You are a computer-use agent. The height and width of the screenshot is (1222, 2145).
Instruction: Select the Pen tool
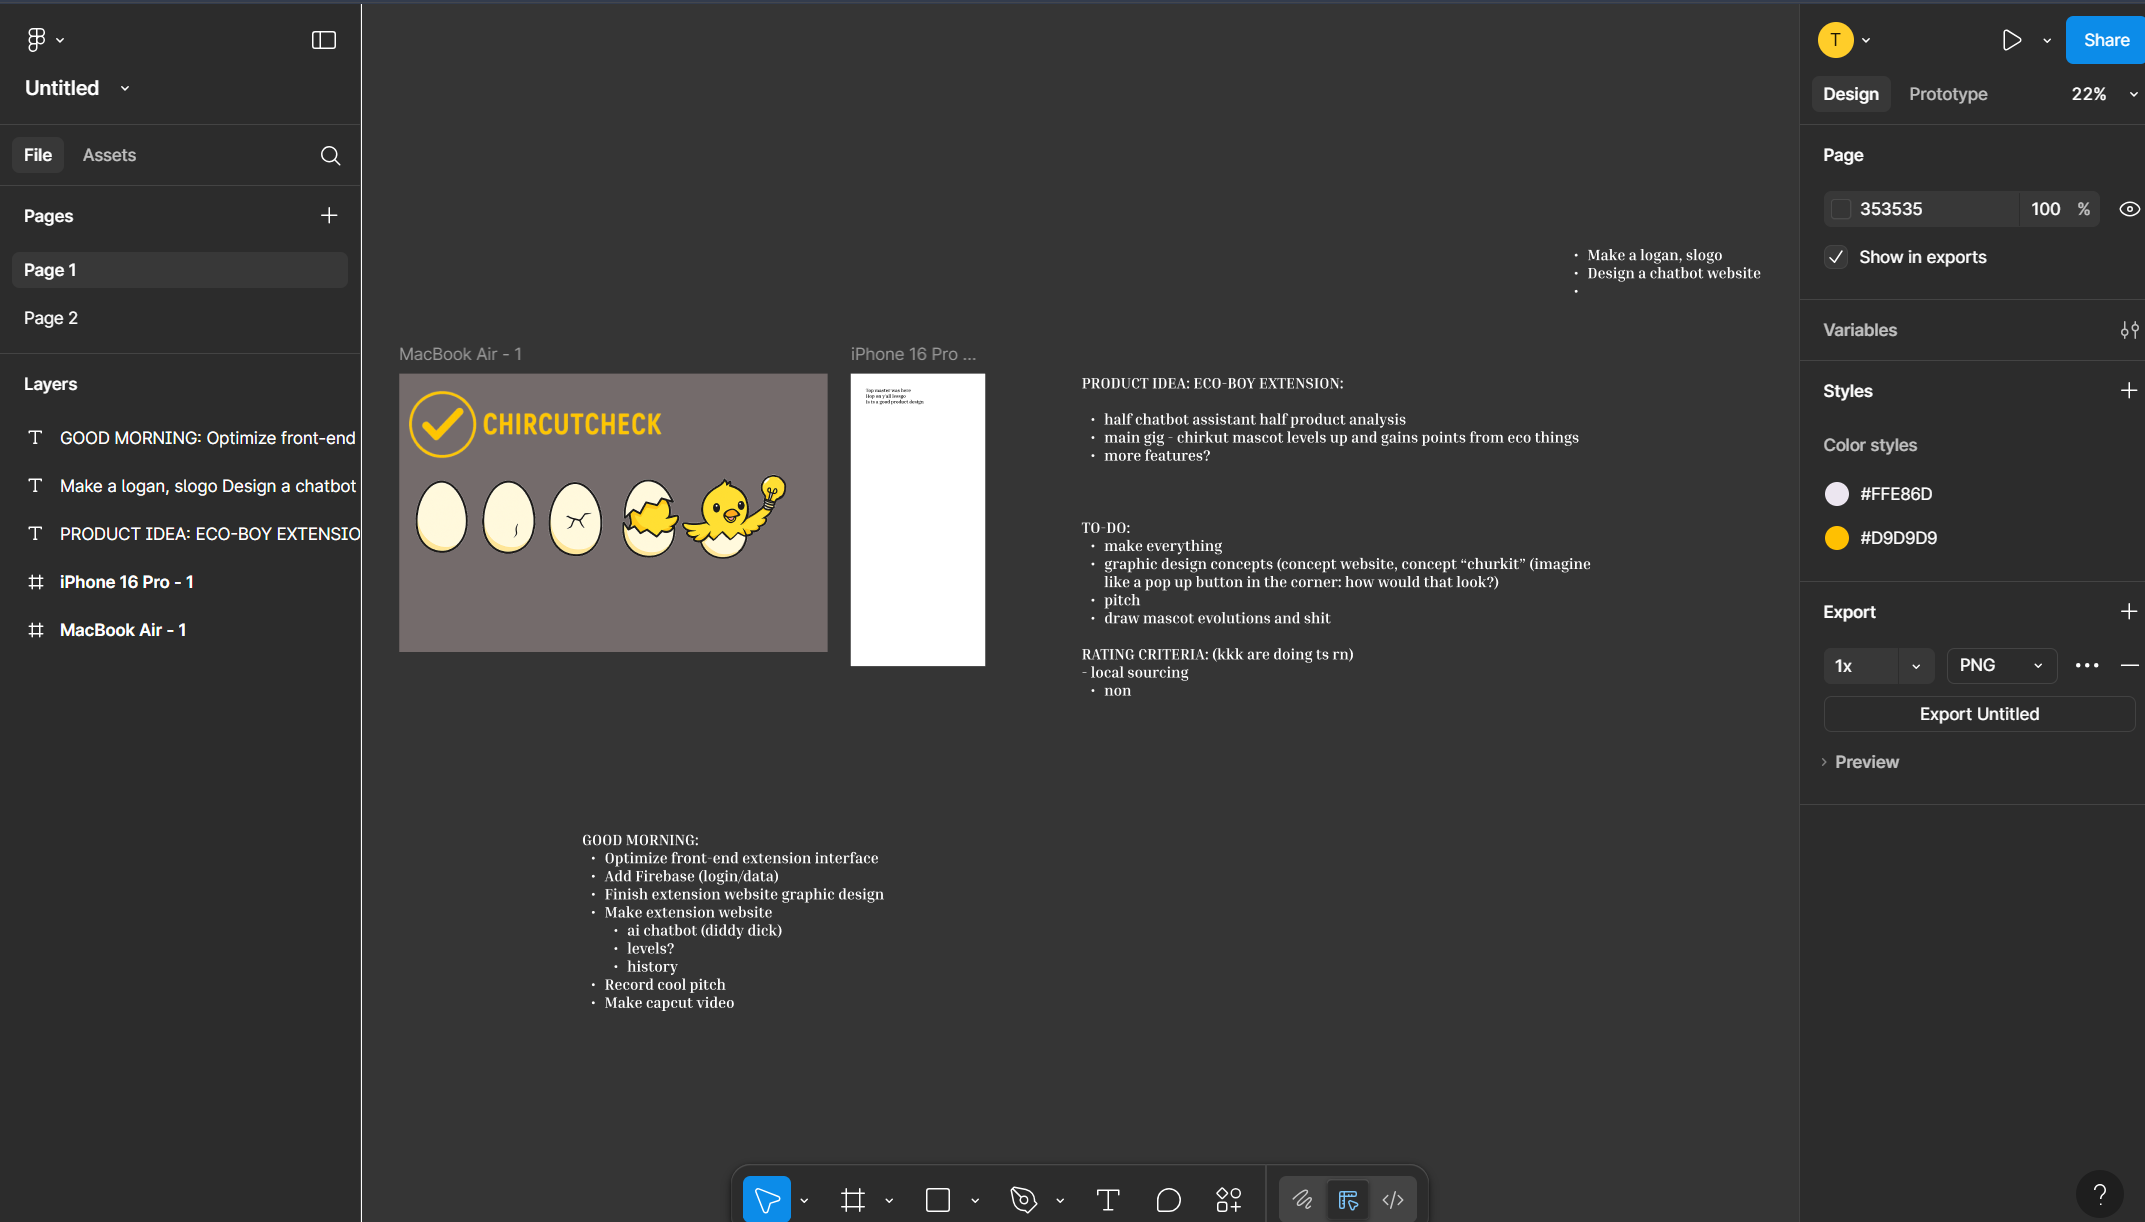1023,1199
